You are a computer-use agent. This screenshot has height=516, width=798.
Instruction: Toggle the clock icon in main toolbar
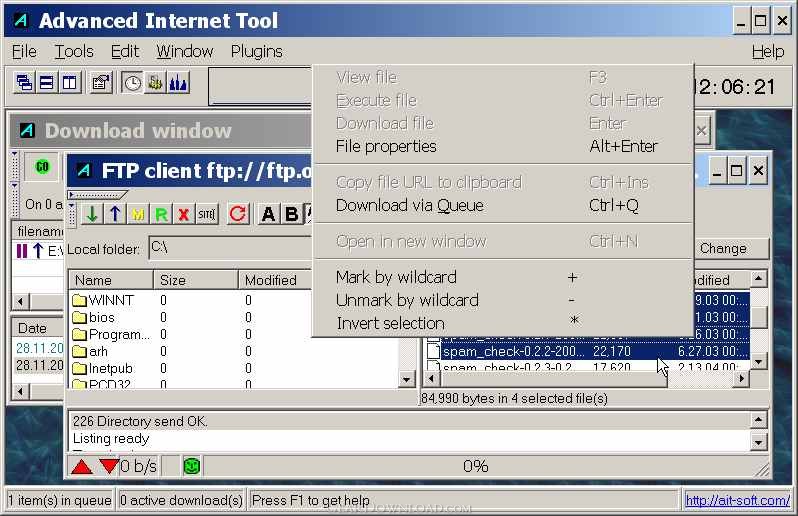[131, 83]
